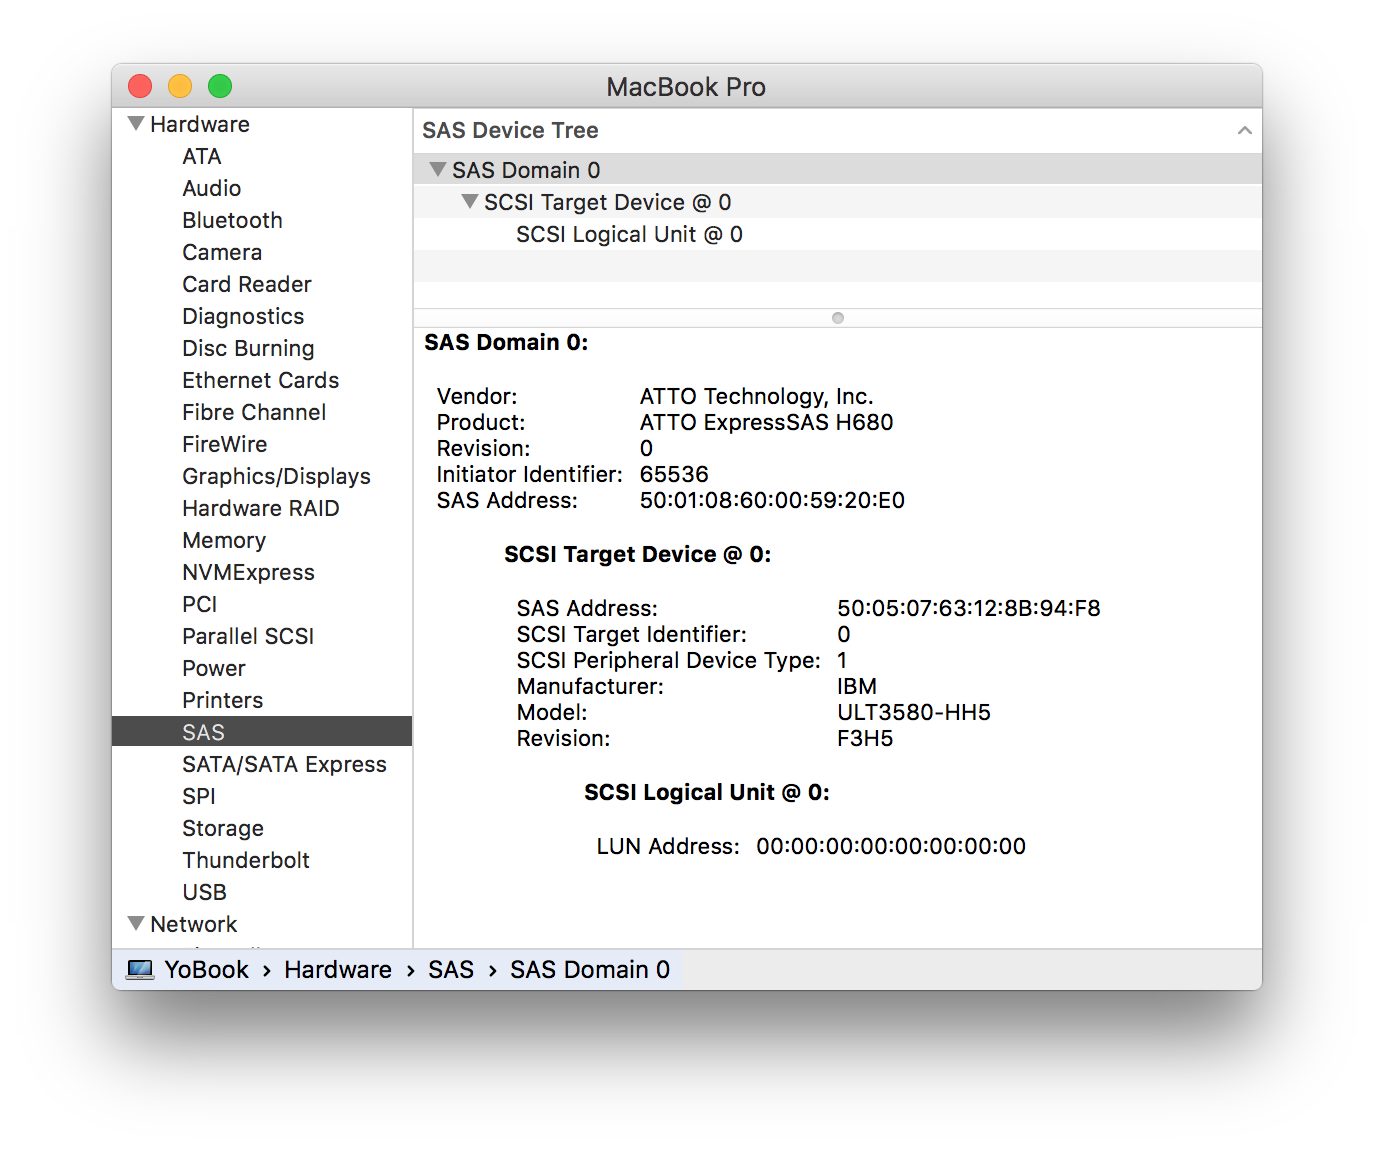Select the Hardware heading in sidebar

click(x=200, y=124)
